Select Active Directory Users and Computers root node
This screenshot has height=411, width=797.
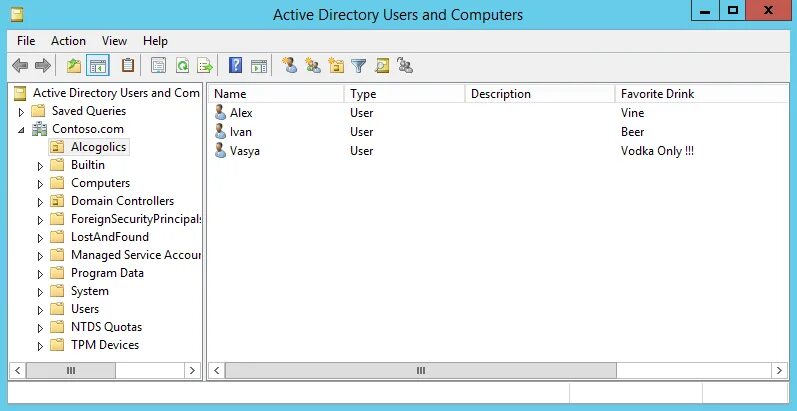tap(116, 93)
